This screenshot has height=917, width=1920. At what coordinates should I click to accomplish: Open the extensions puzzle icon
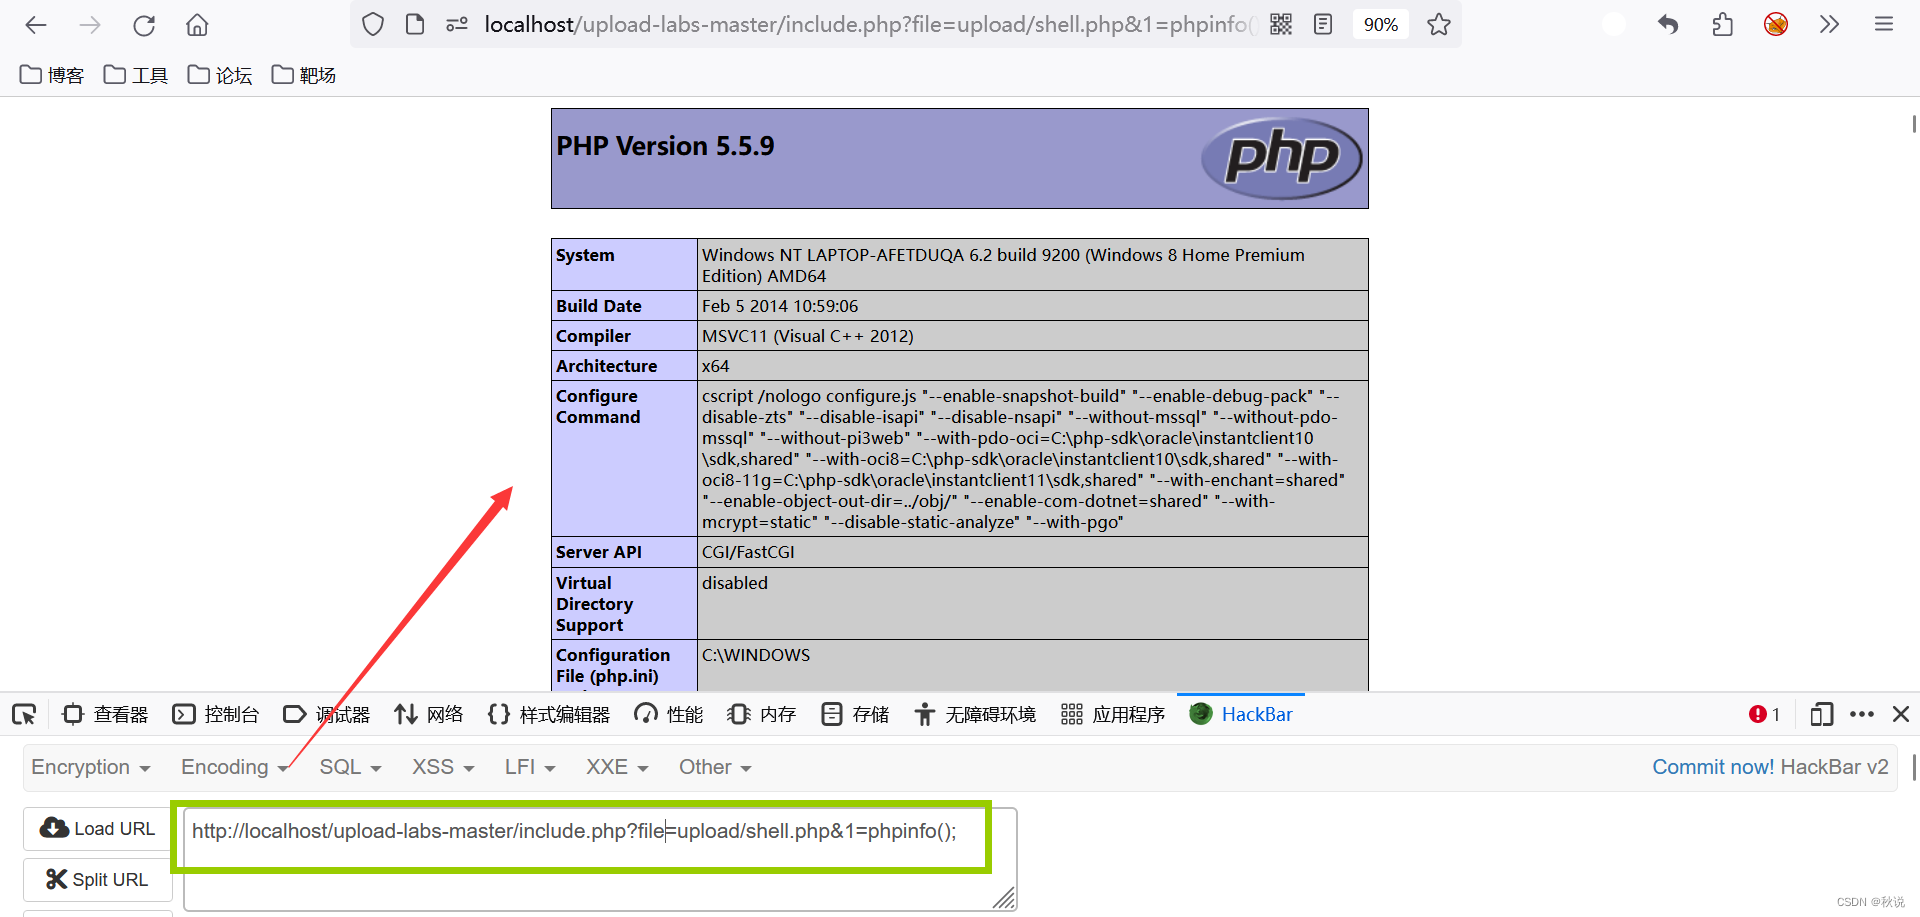[1722, 24]
